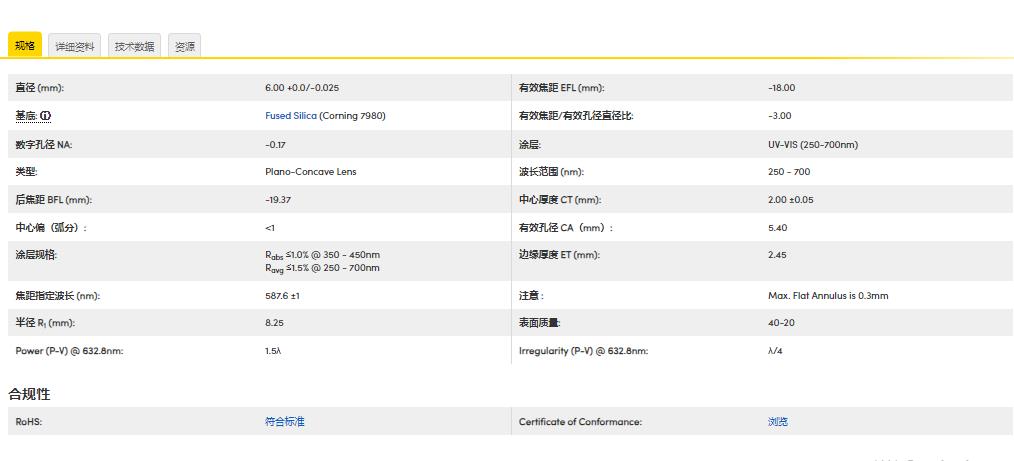Open the 浏览 certificate link
The image size is (1014, 461).
[778, 422]
